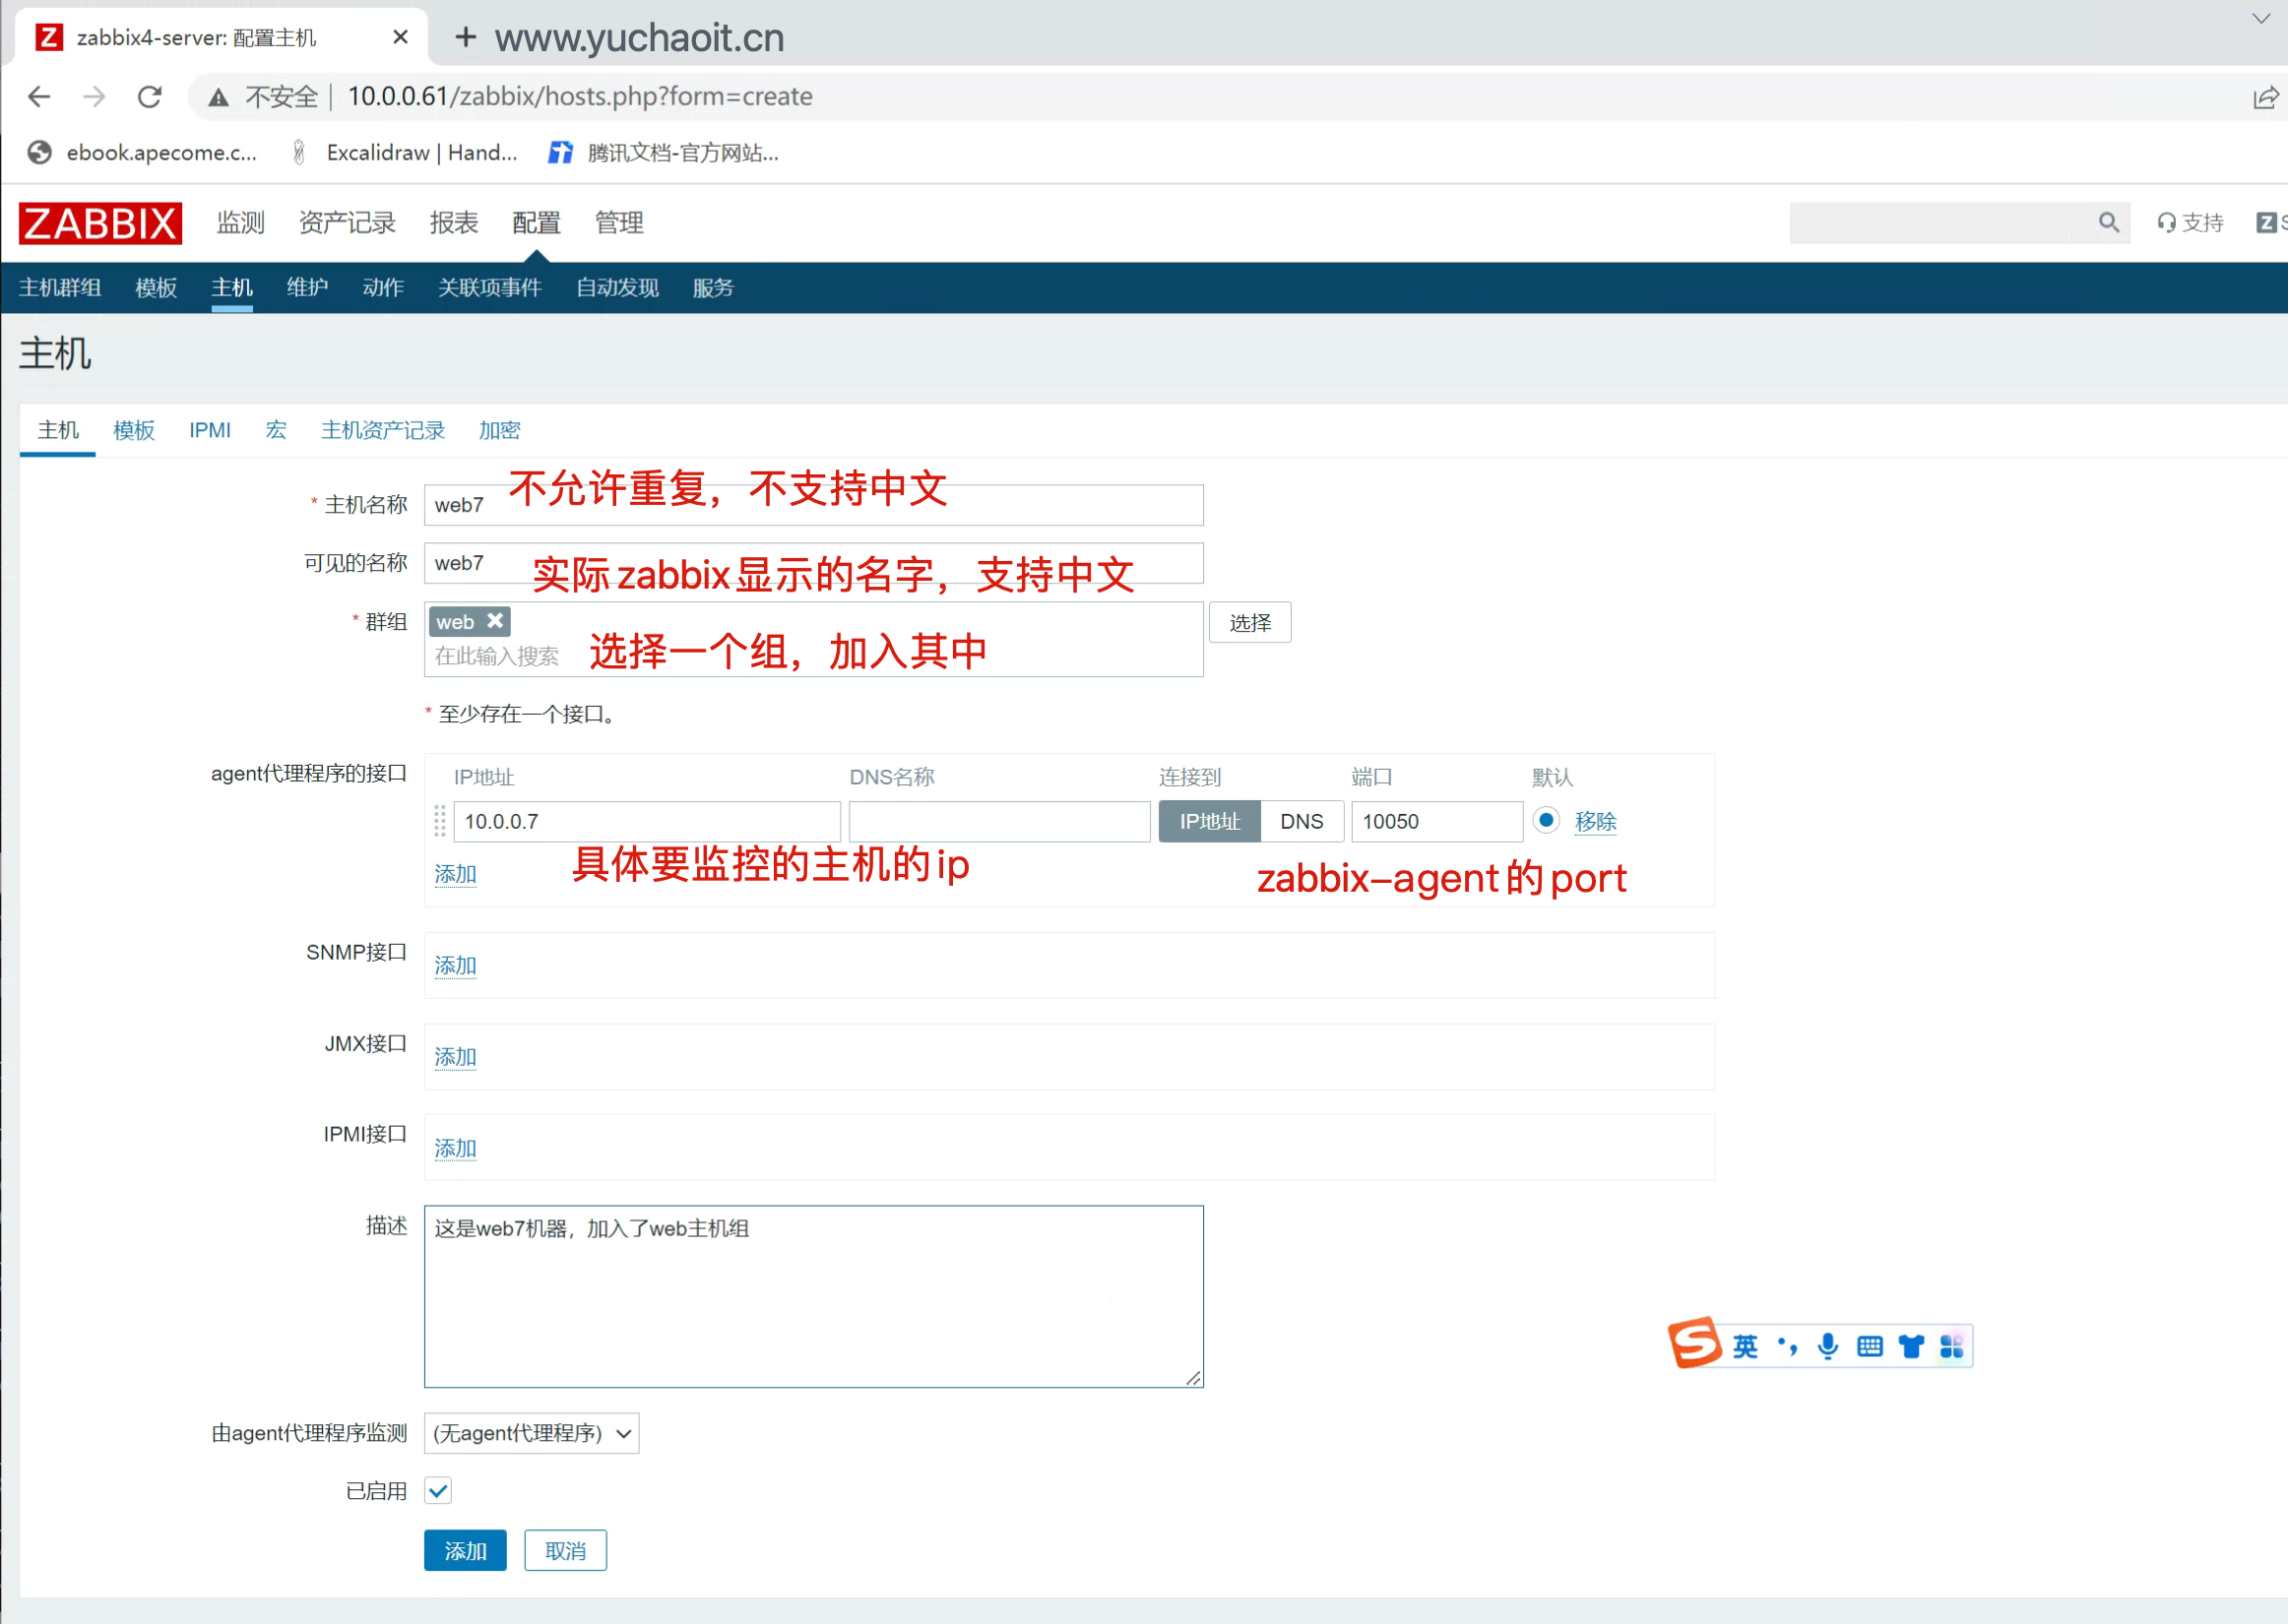Click the blue 添加 submit button
The image size is (2288, 1624).
point(465,1550)
